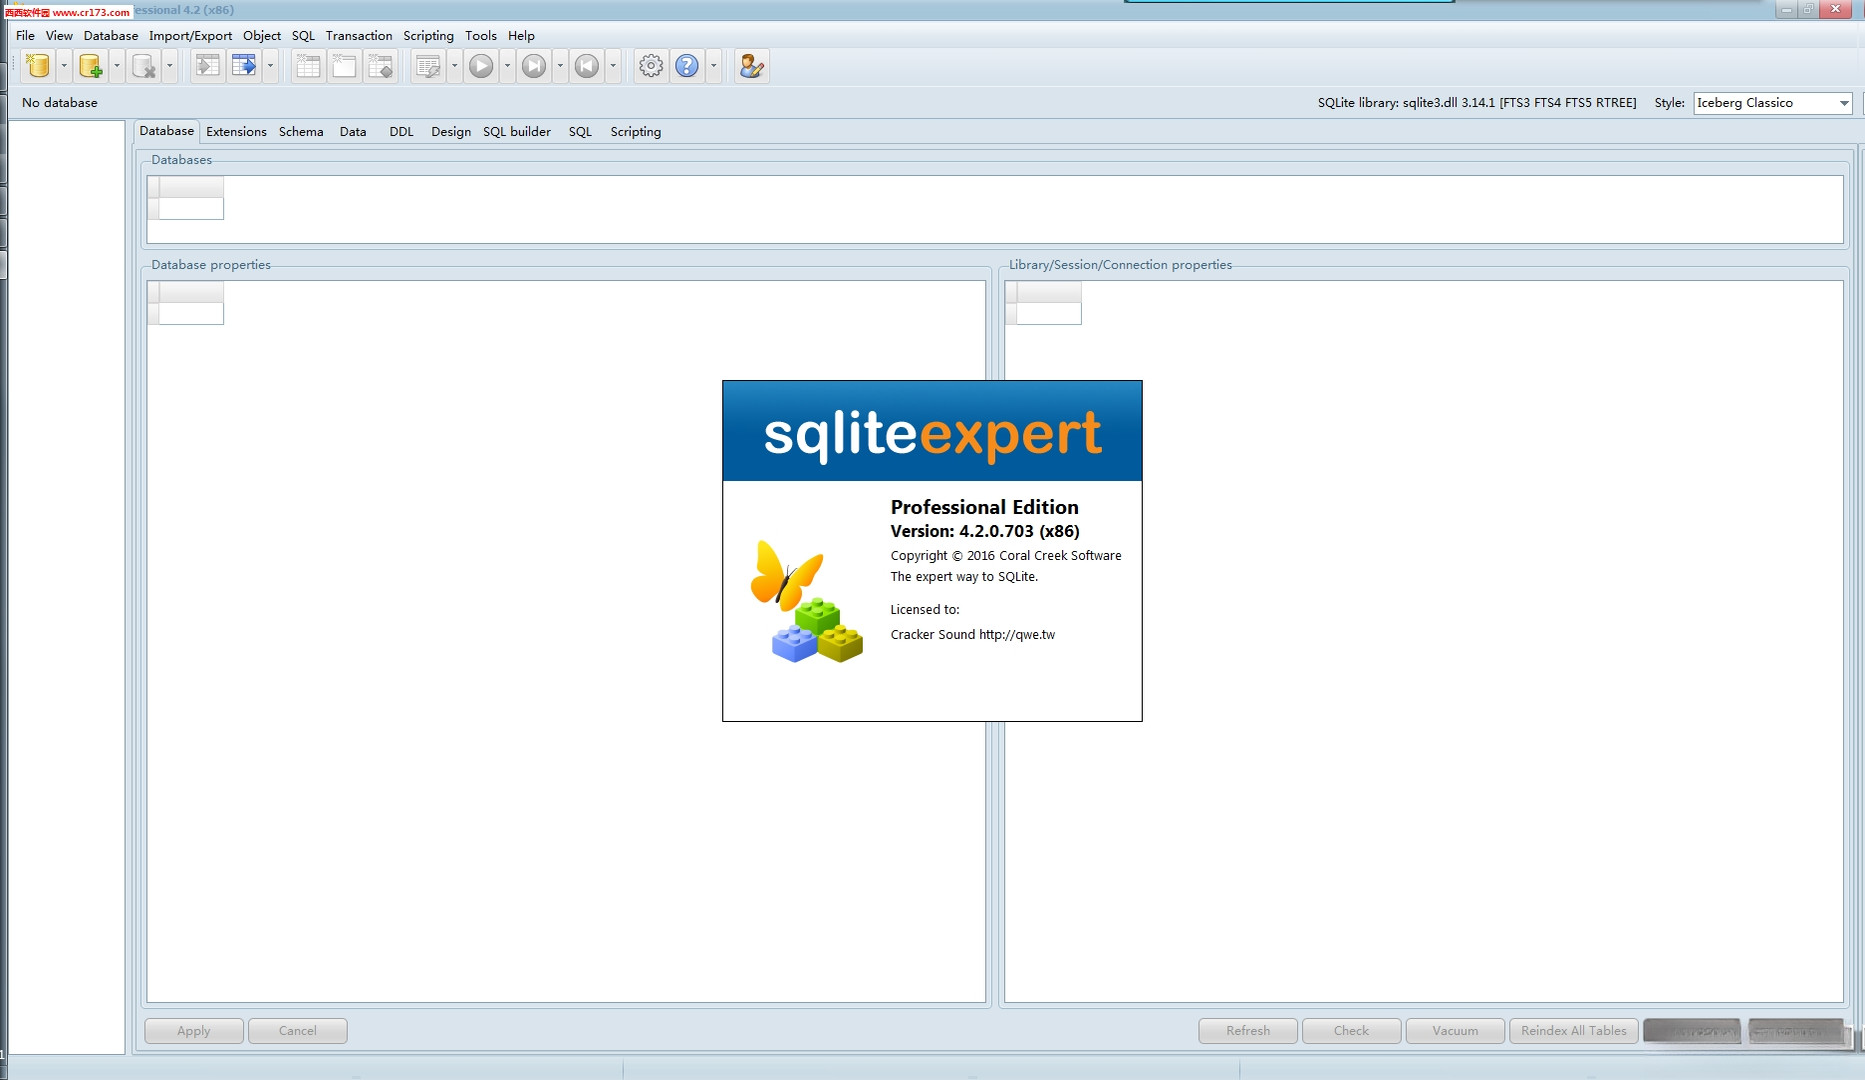
Task: Open the Style combo box Iceberg Classico
Action: pos(1772,103)
